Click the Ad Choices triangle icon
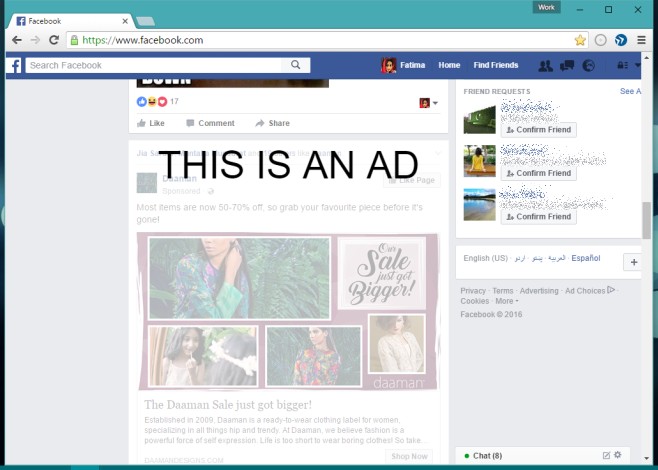This screenshot has height=470, width=658. (x=611, y=290)
